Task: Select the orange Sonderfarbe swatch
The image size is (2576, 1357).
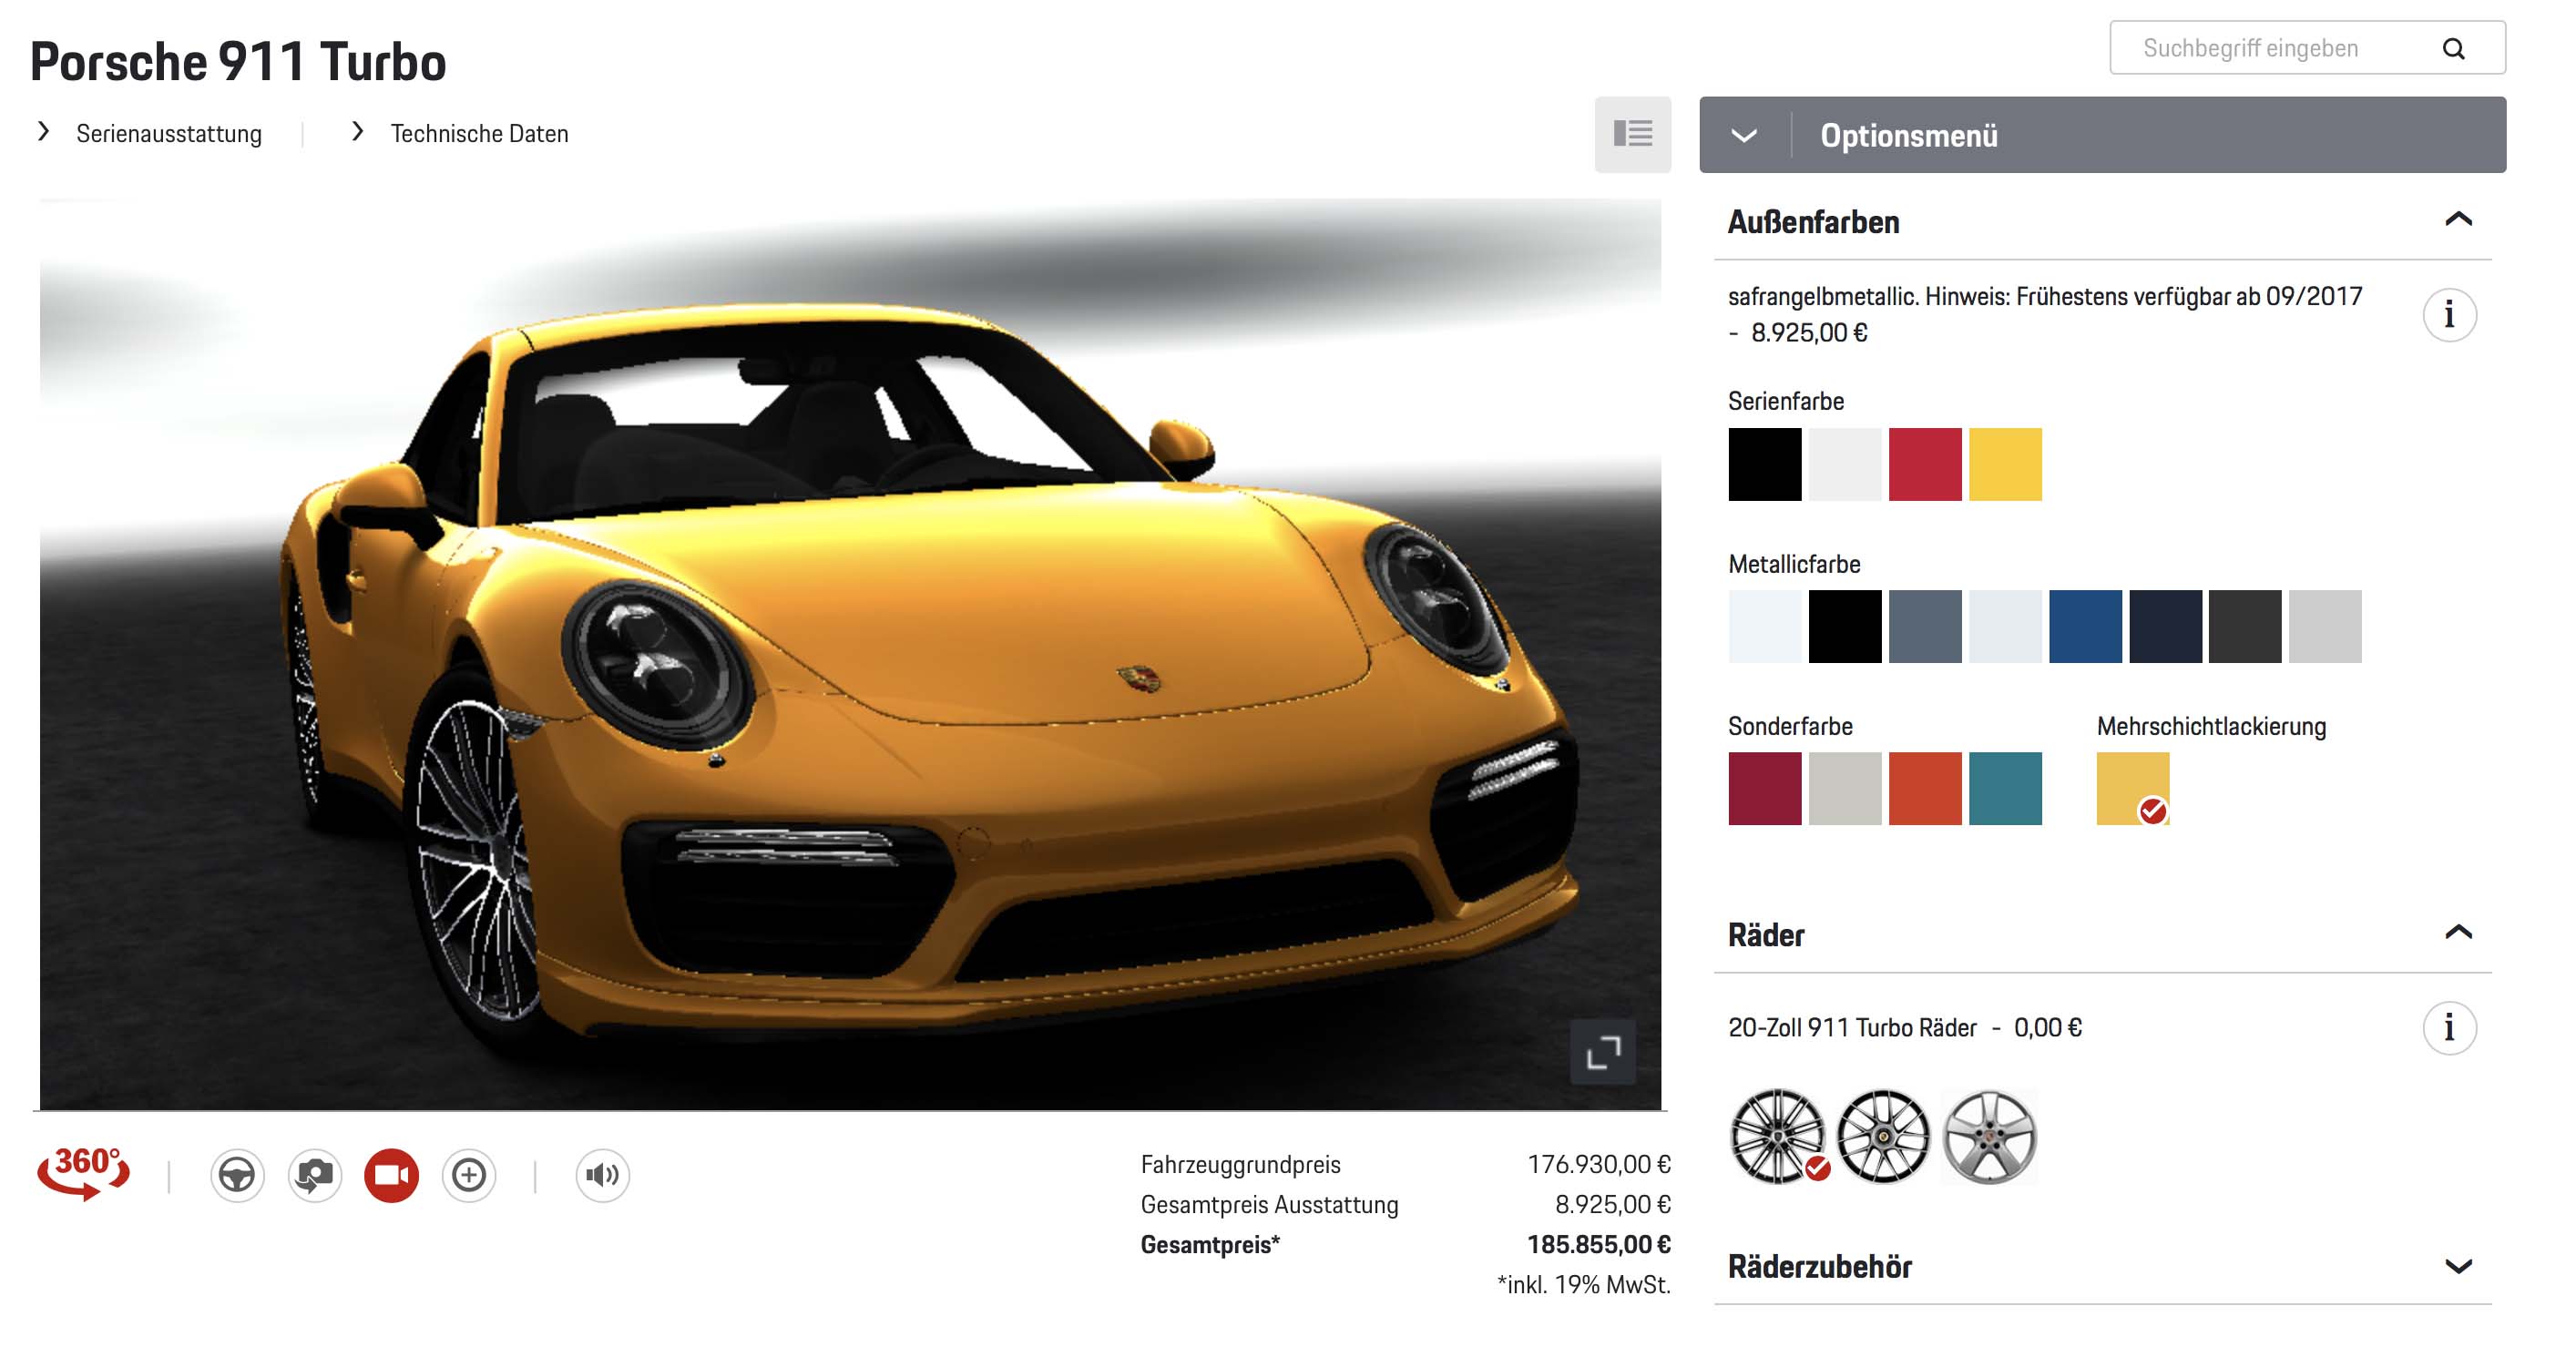Action: click(1925, 789)
